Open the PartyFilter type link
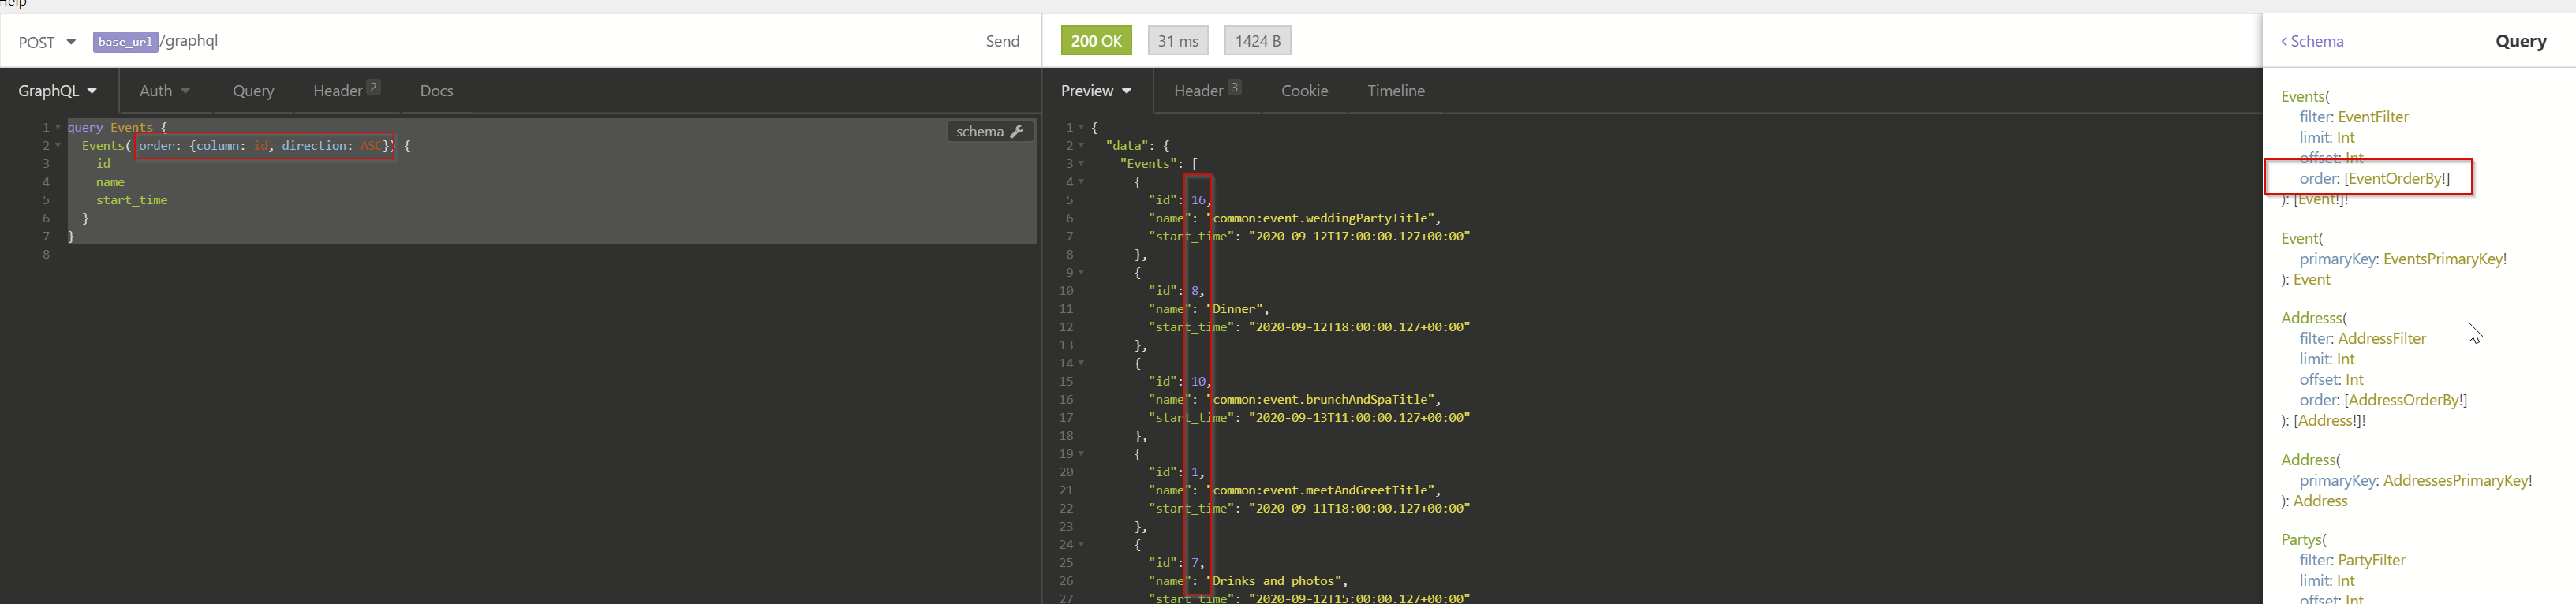Image resolution: width=2576 pixels, height=604 pixels. (2371, 561)
